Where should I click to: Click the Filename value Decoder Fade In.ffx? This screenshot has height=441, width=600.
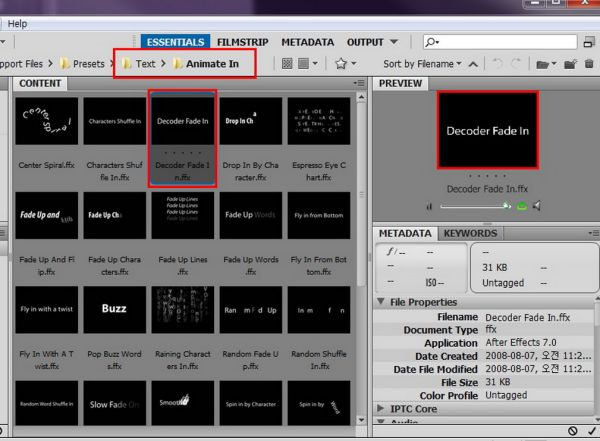pyautogui.click(x=528, y=317)
